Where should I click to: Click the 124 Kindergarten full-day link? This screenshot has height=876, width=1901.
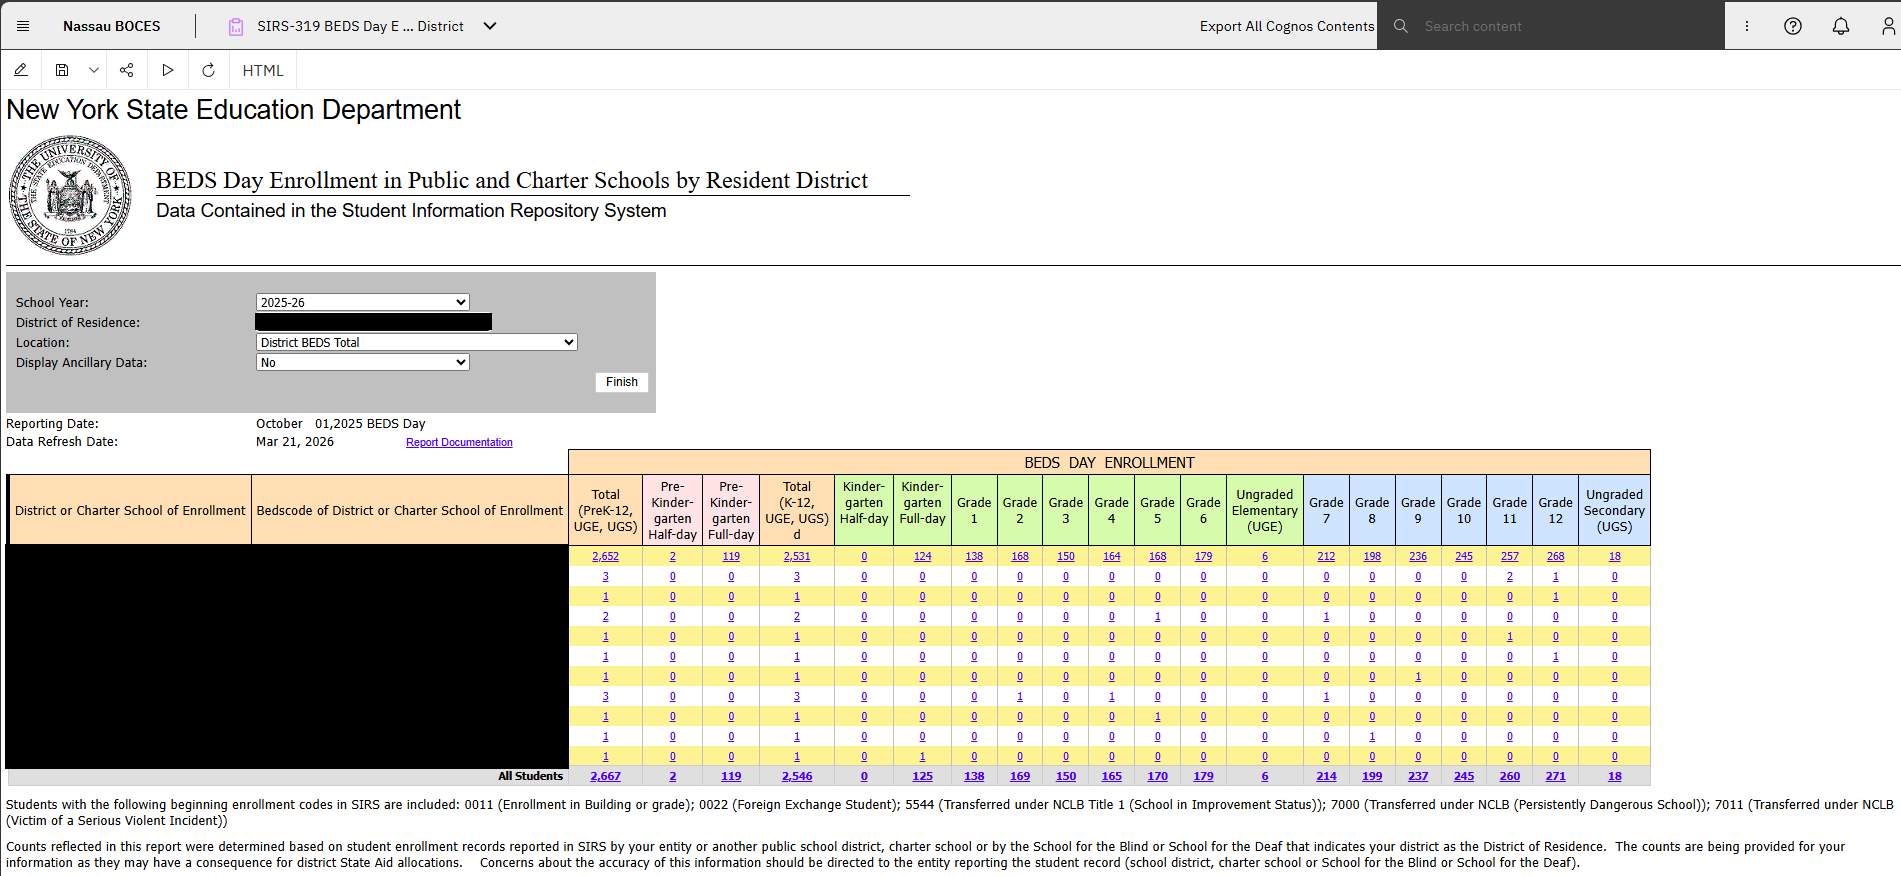pos(922,556)
